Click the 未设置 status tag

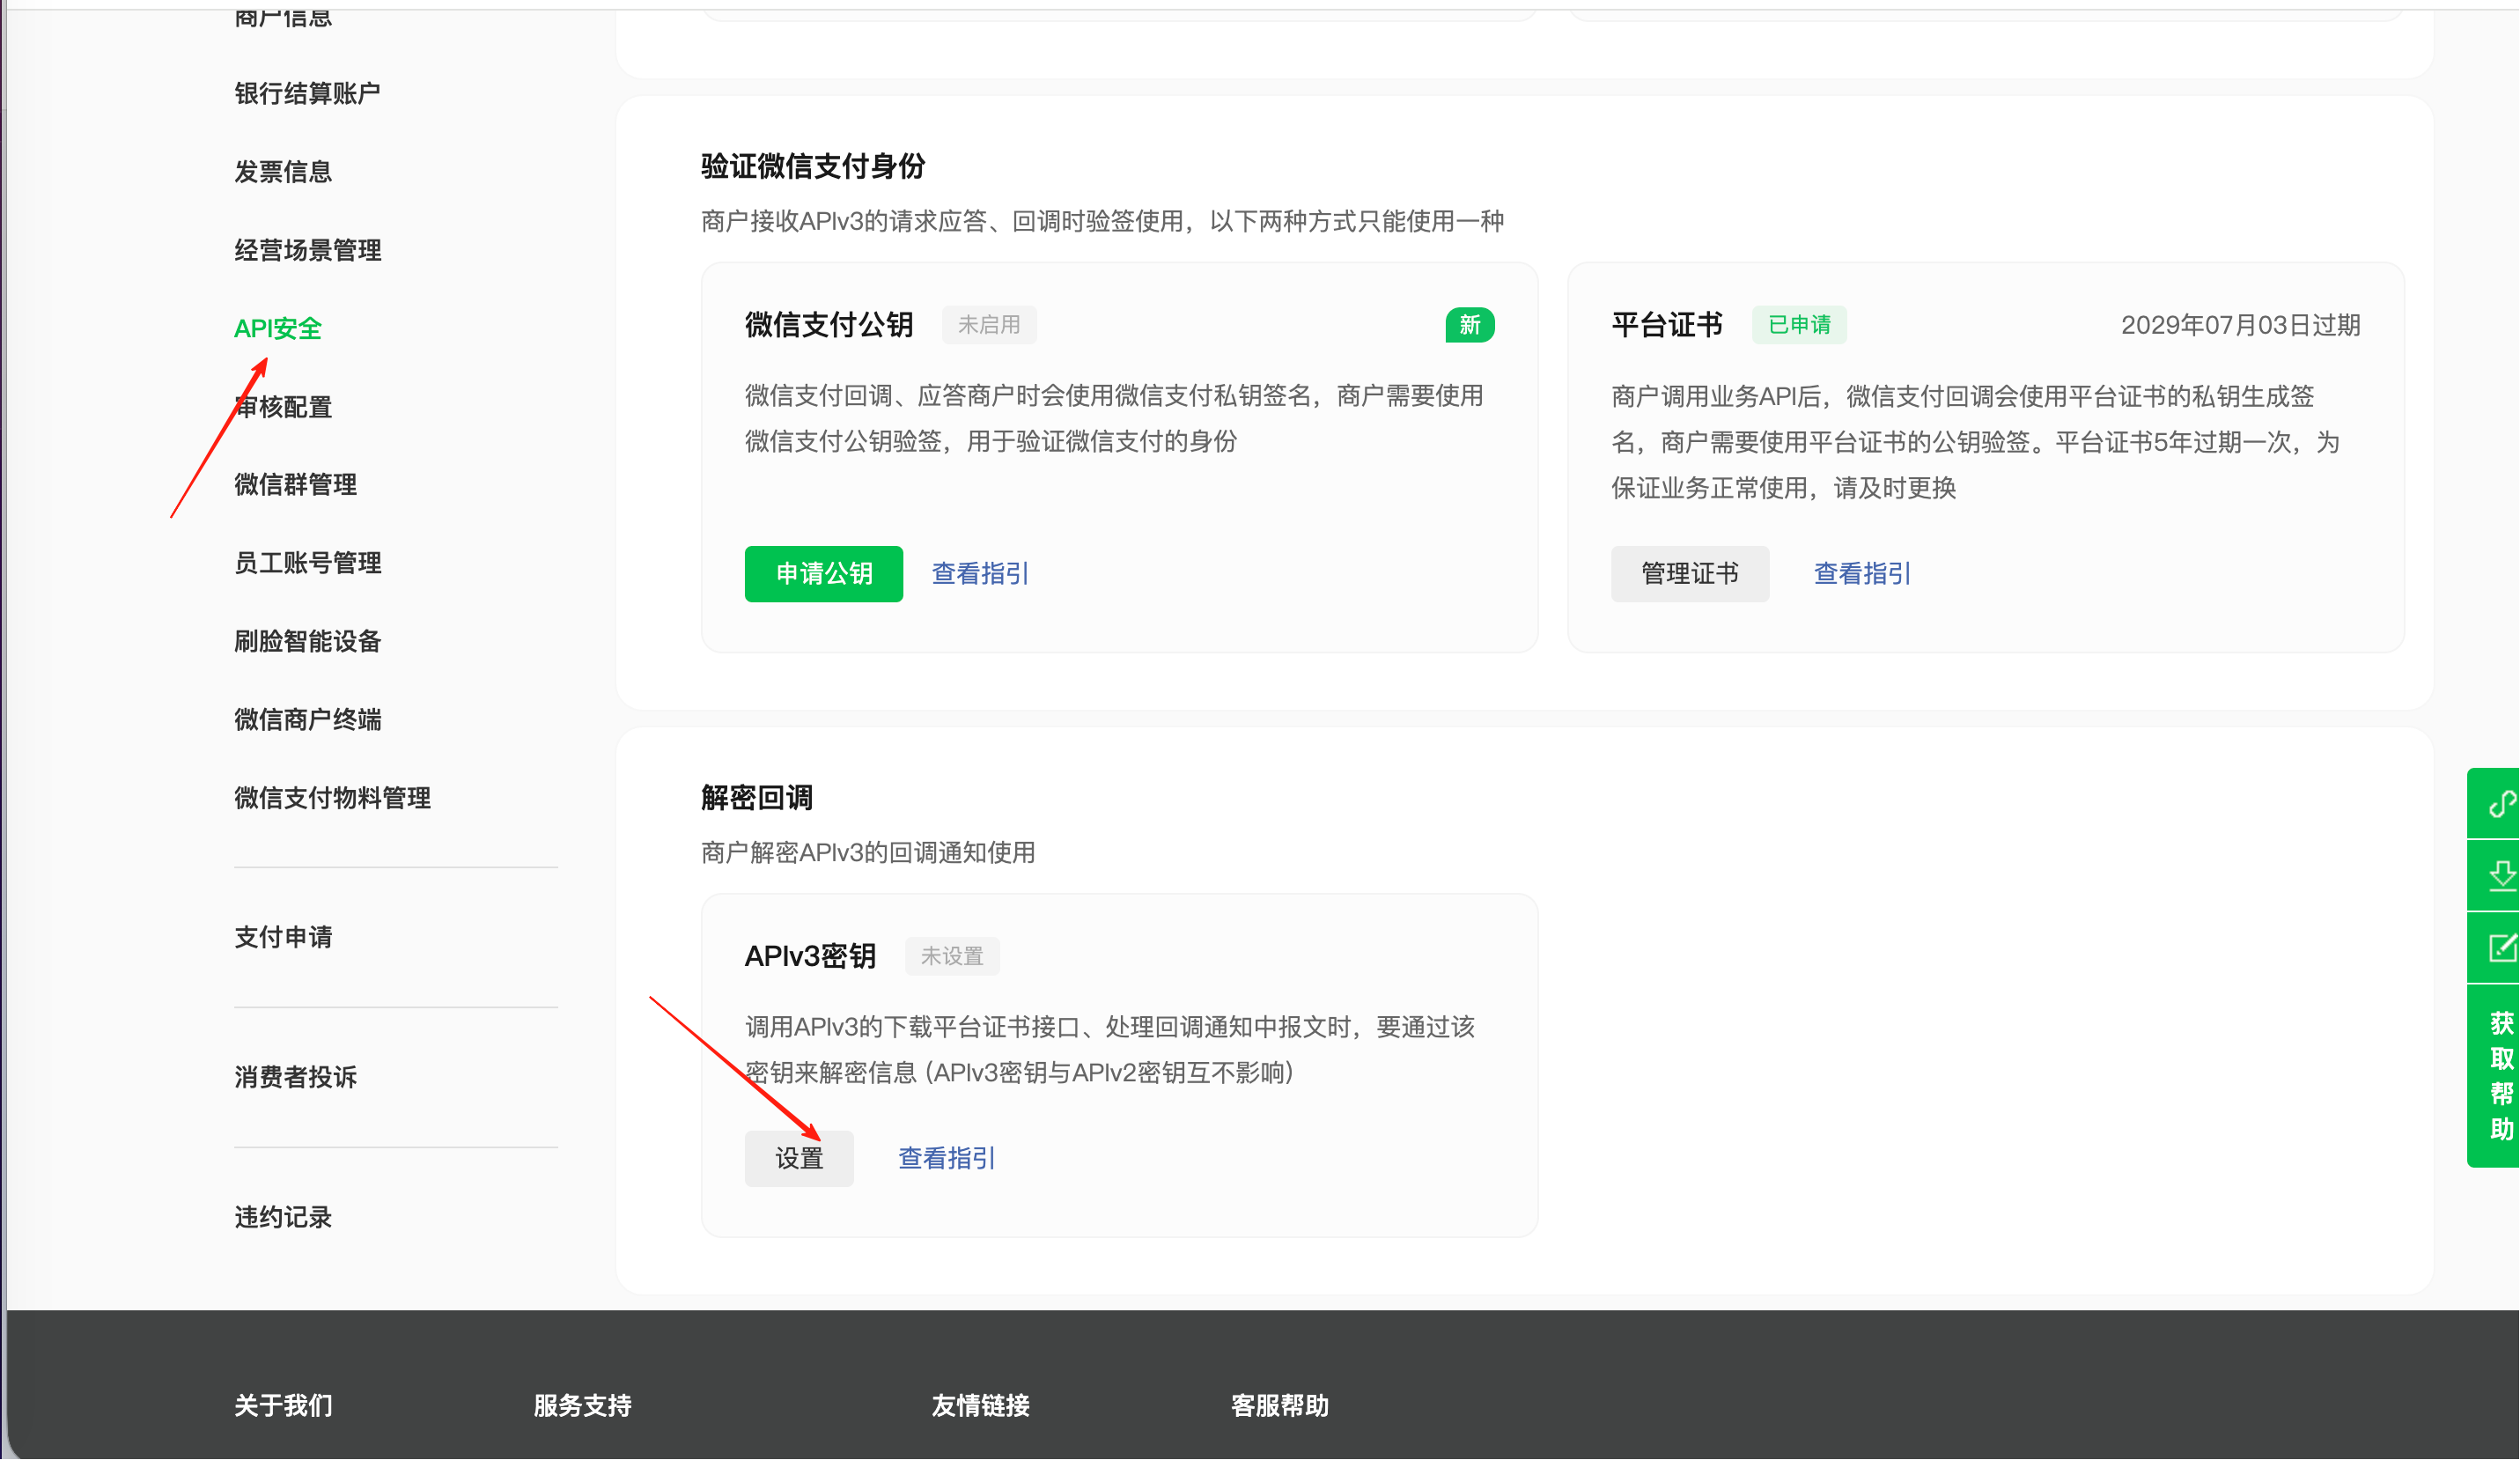[x=952, y=956]
